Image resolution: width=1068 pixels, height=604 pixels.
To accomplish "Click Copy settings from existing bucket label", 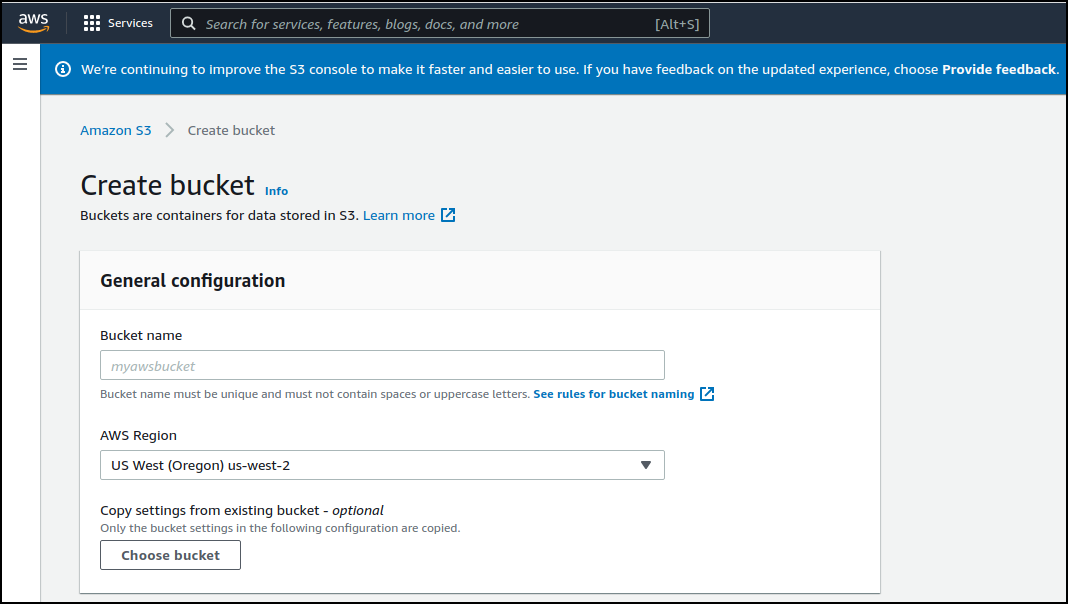I will pyautogui.click(x=242, y=510).
